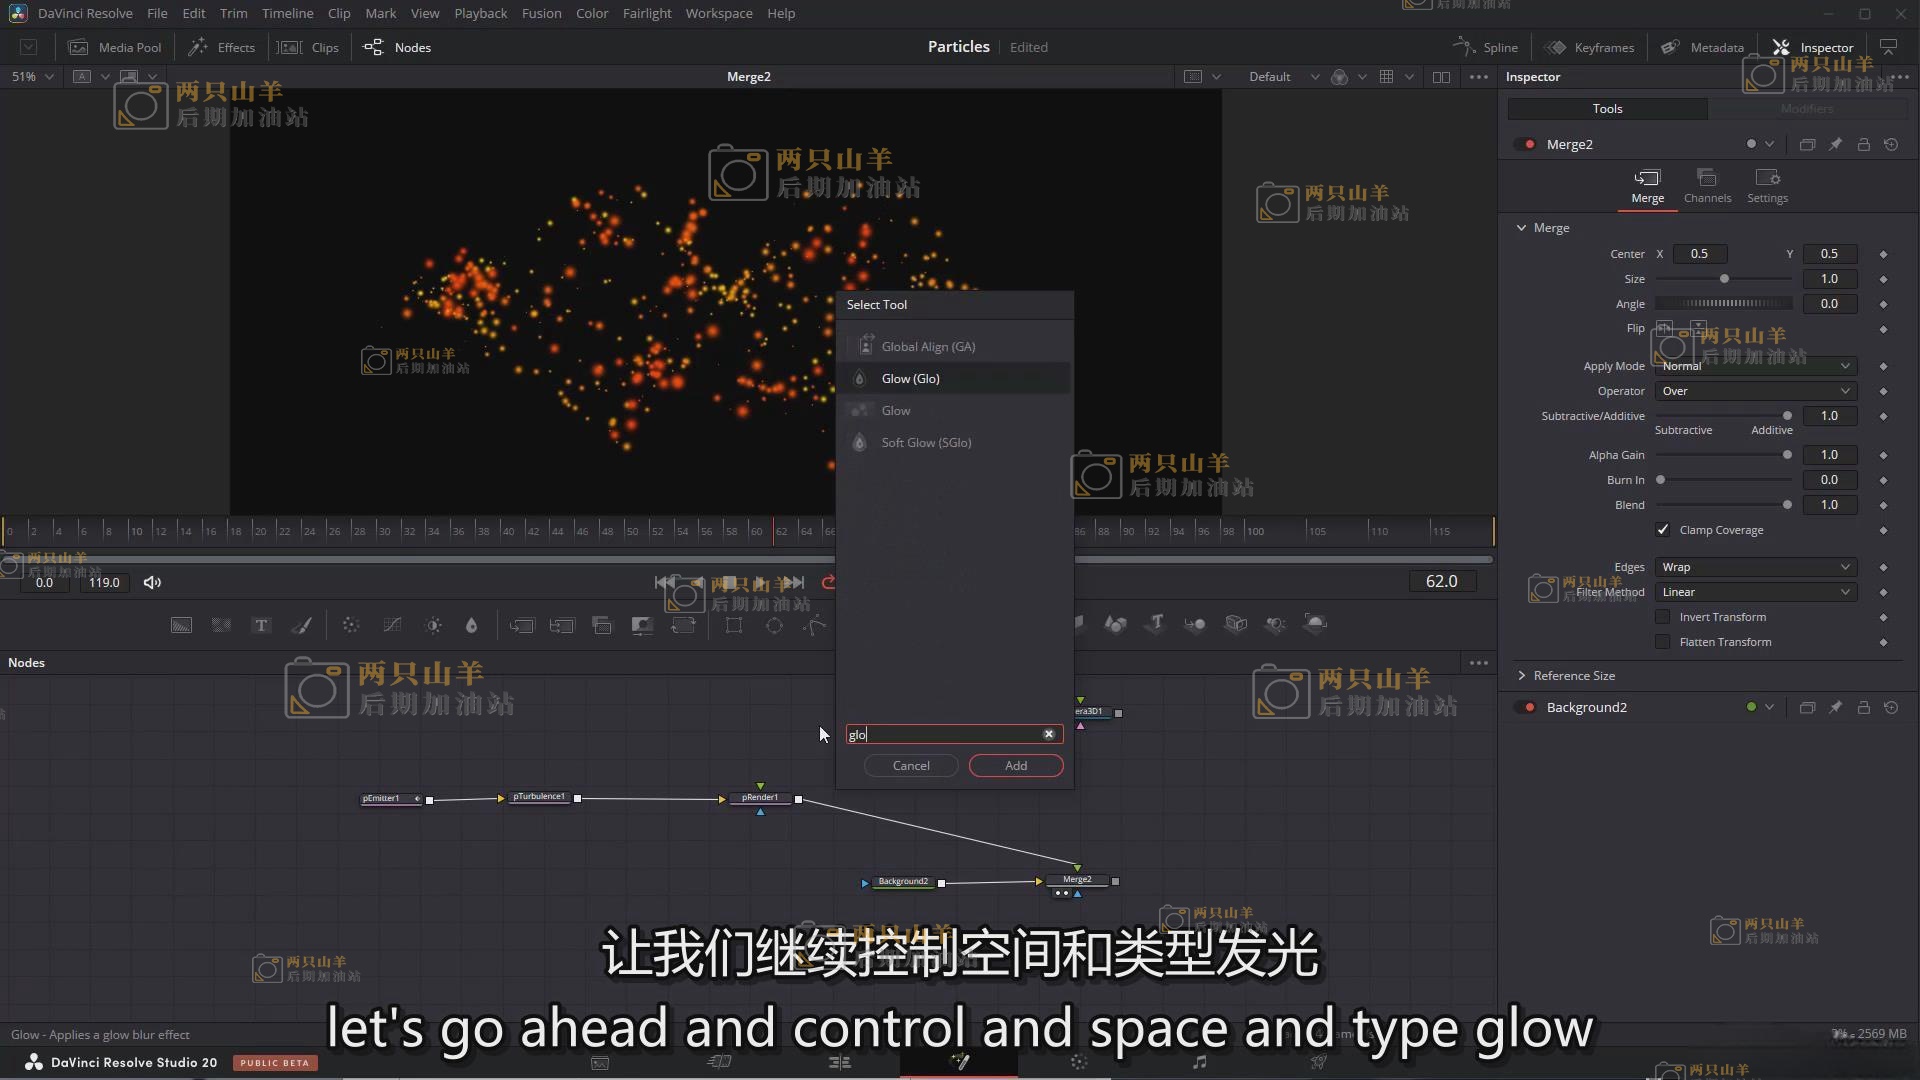Image resolution: width=1920 pixels, height=1080 pixels.
Task: Open the Operator dropdown
Action: coord(1755,391)
